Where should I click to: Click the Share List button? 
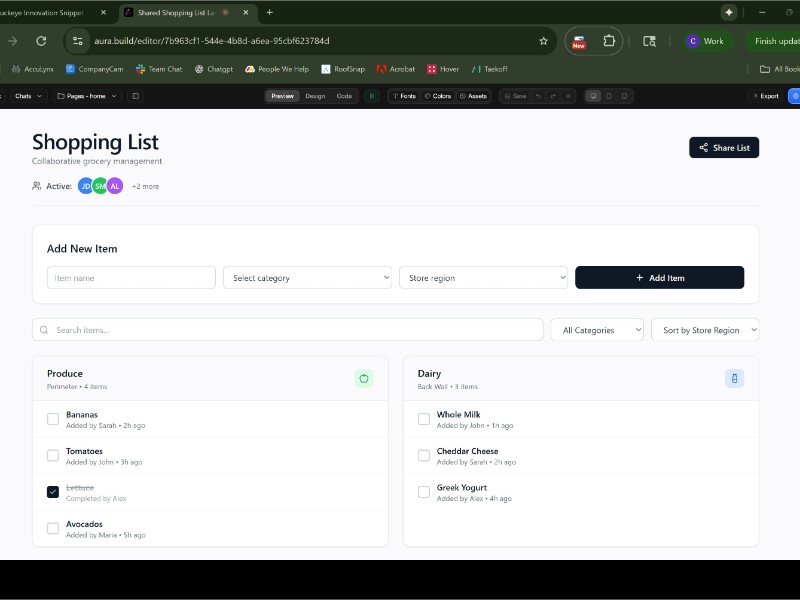pos(724,148)
